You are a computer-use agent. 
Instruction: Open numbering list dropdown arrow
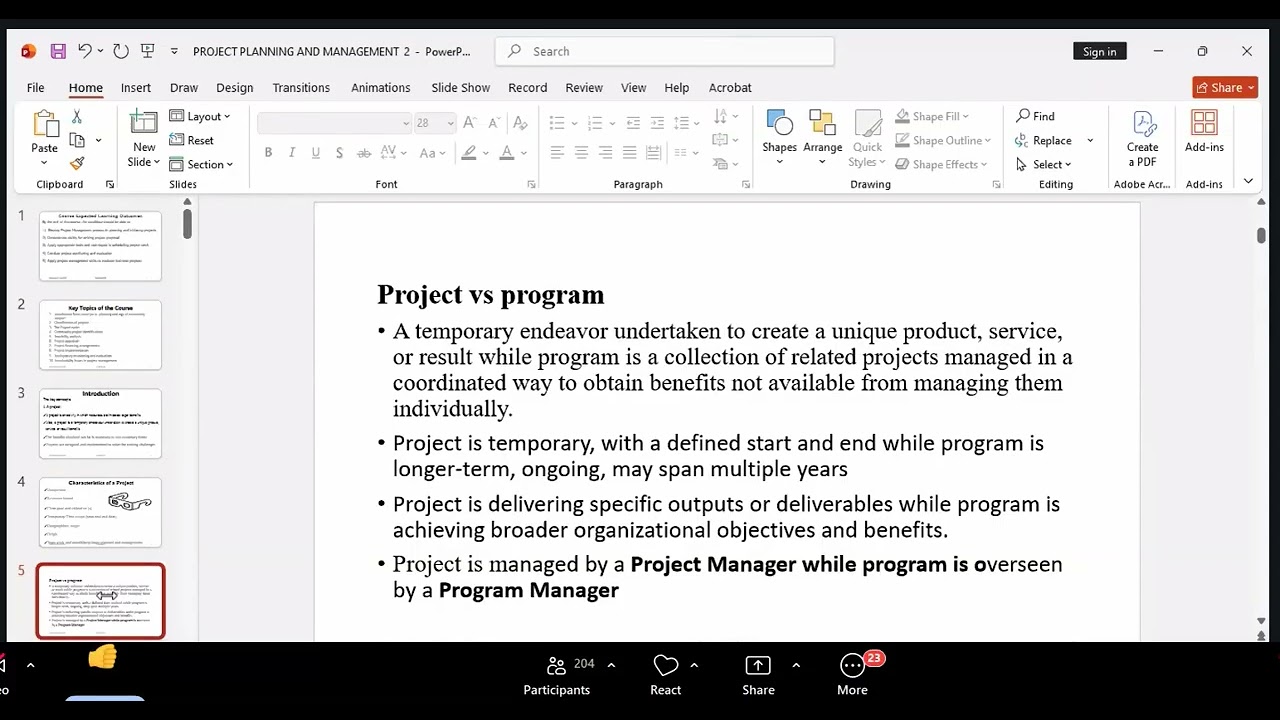coord(611,123)
